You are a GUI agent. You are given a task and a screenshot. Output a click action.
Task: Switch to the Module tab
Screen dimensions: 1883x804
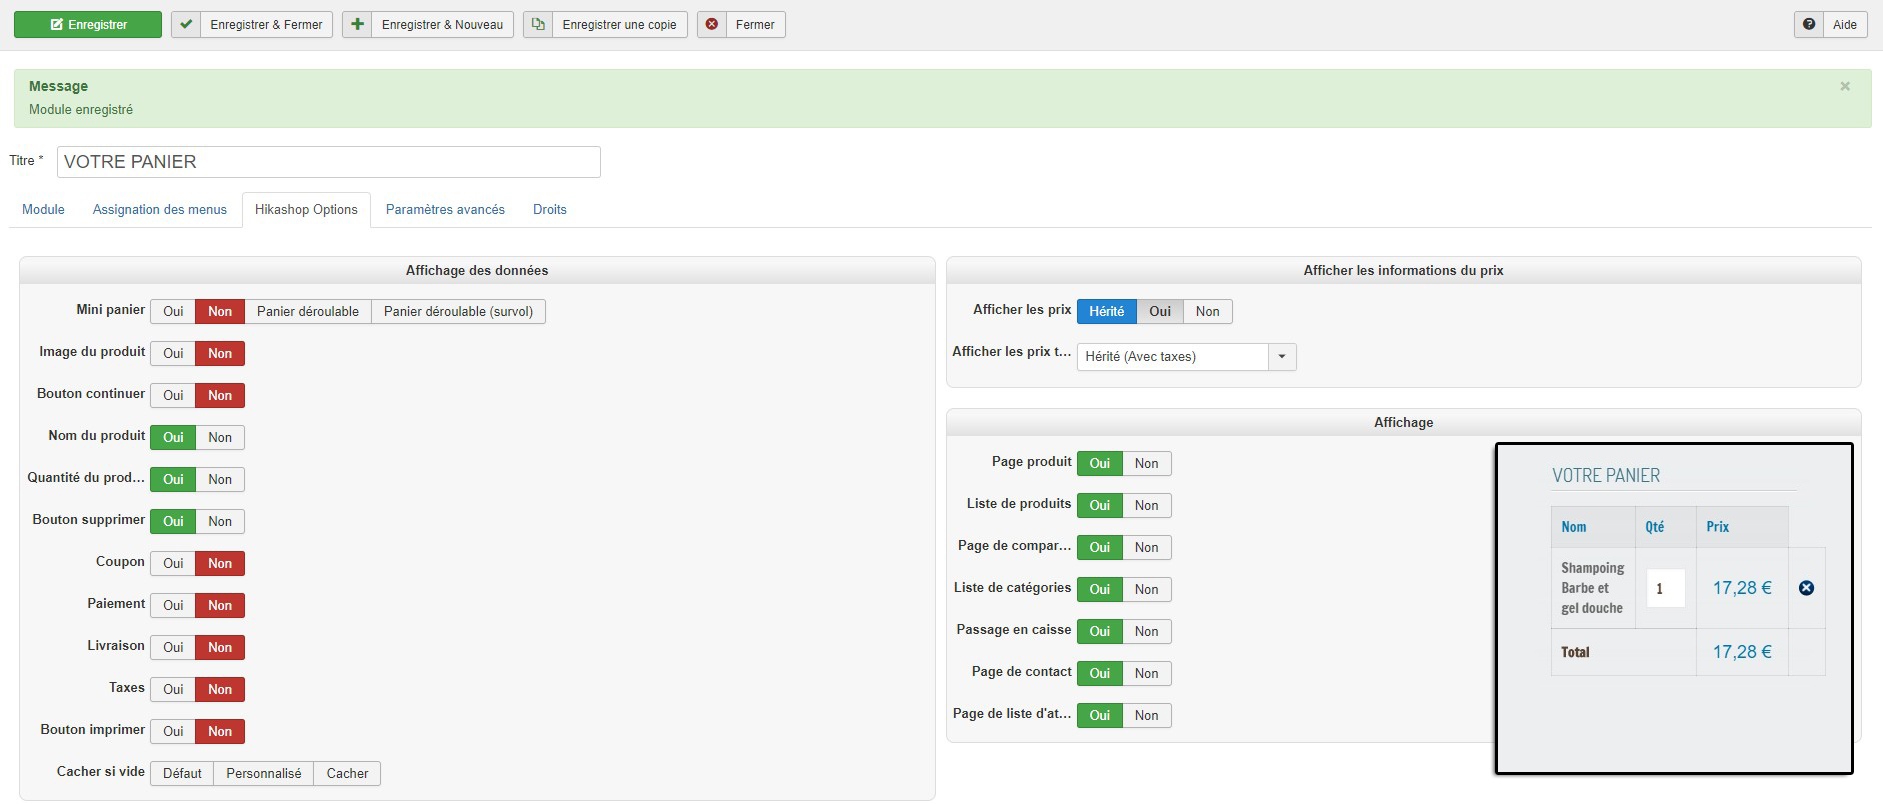(43, 210)
